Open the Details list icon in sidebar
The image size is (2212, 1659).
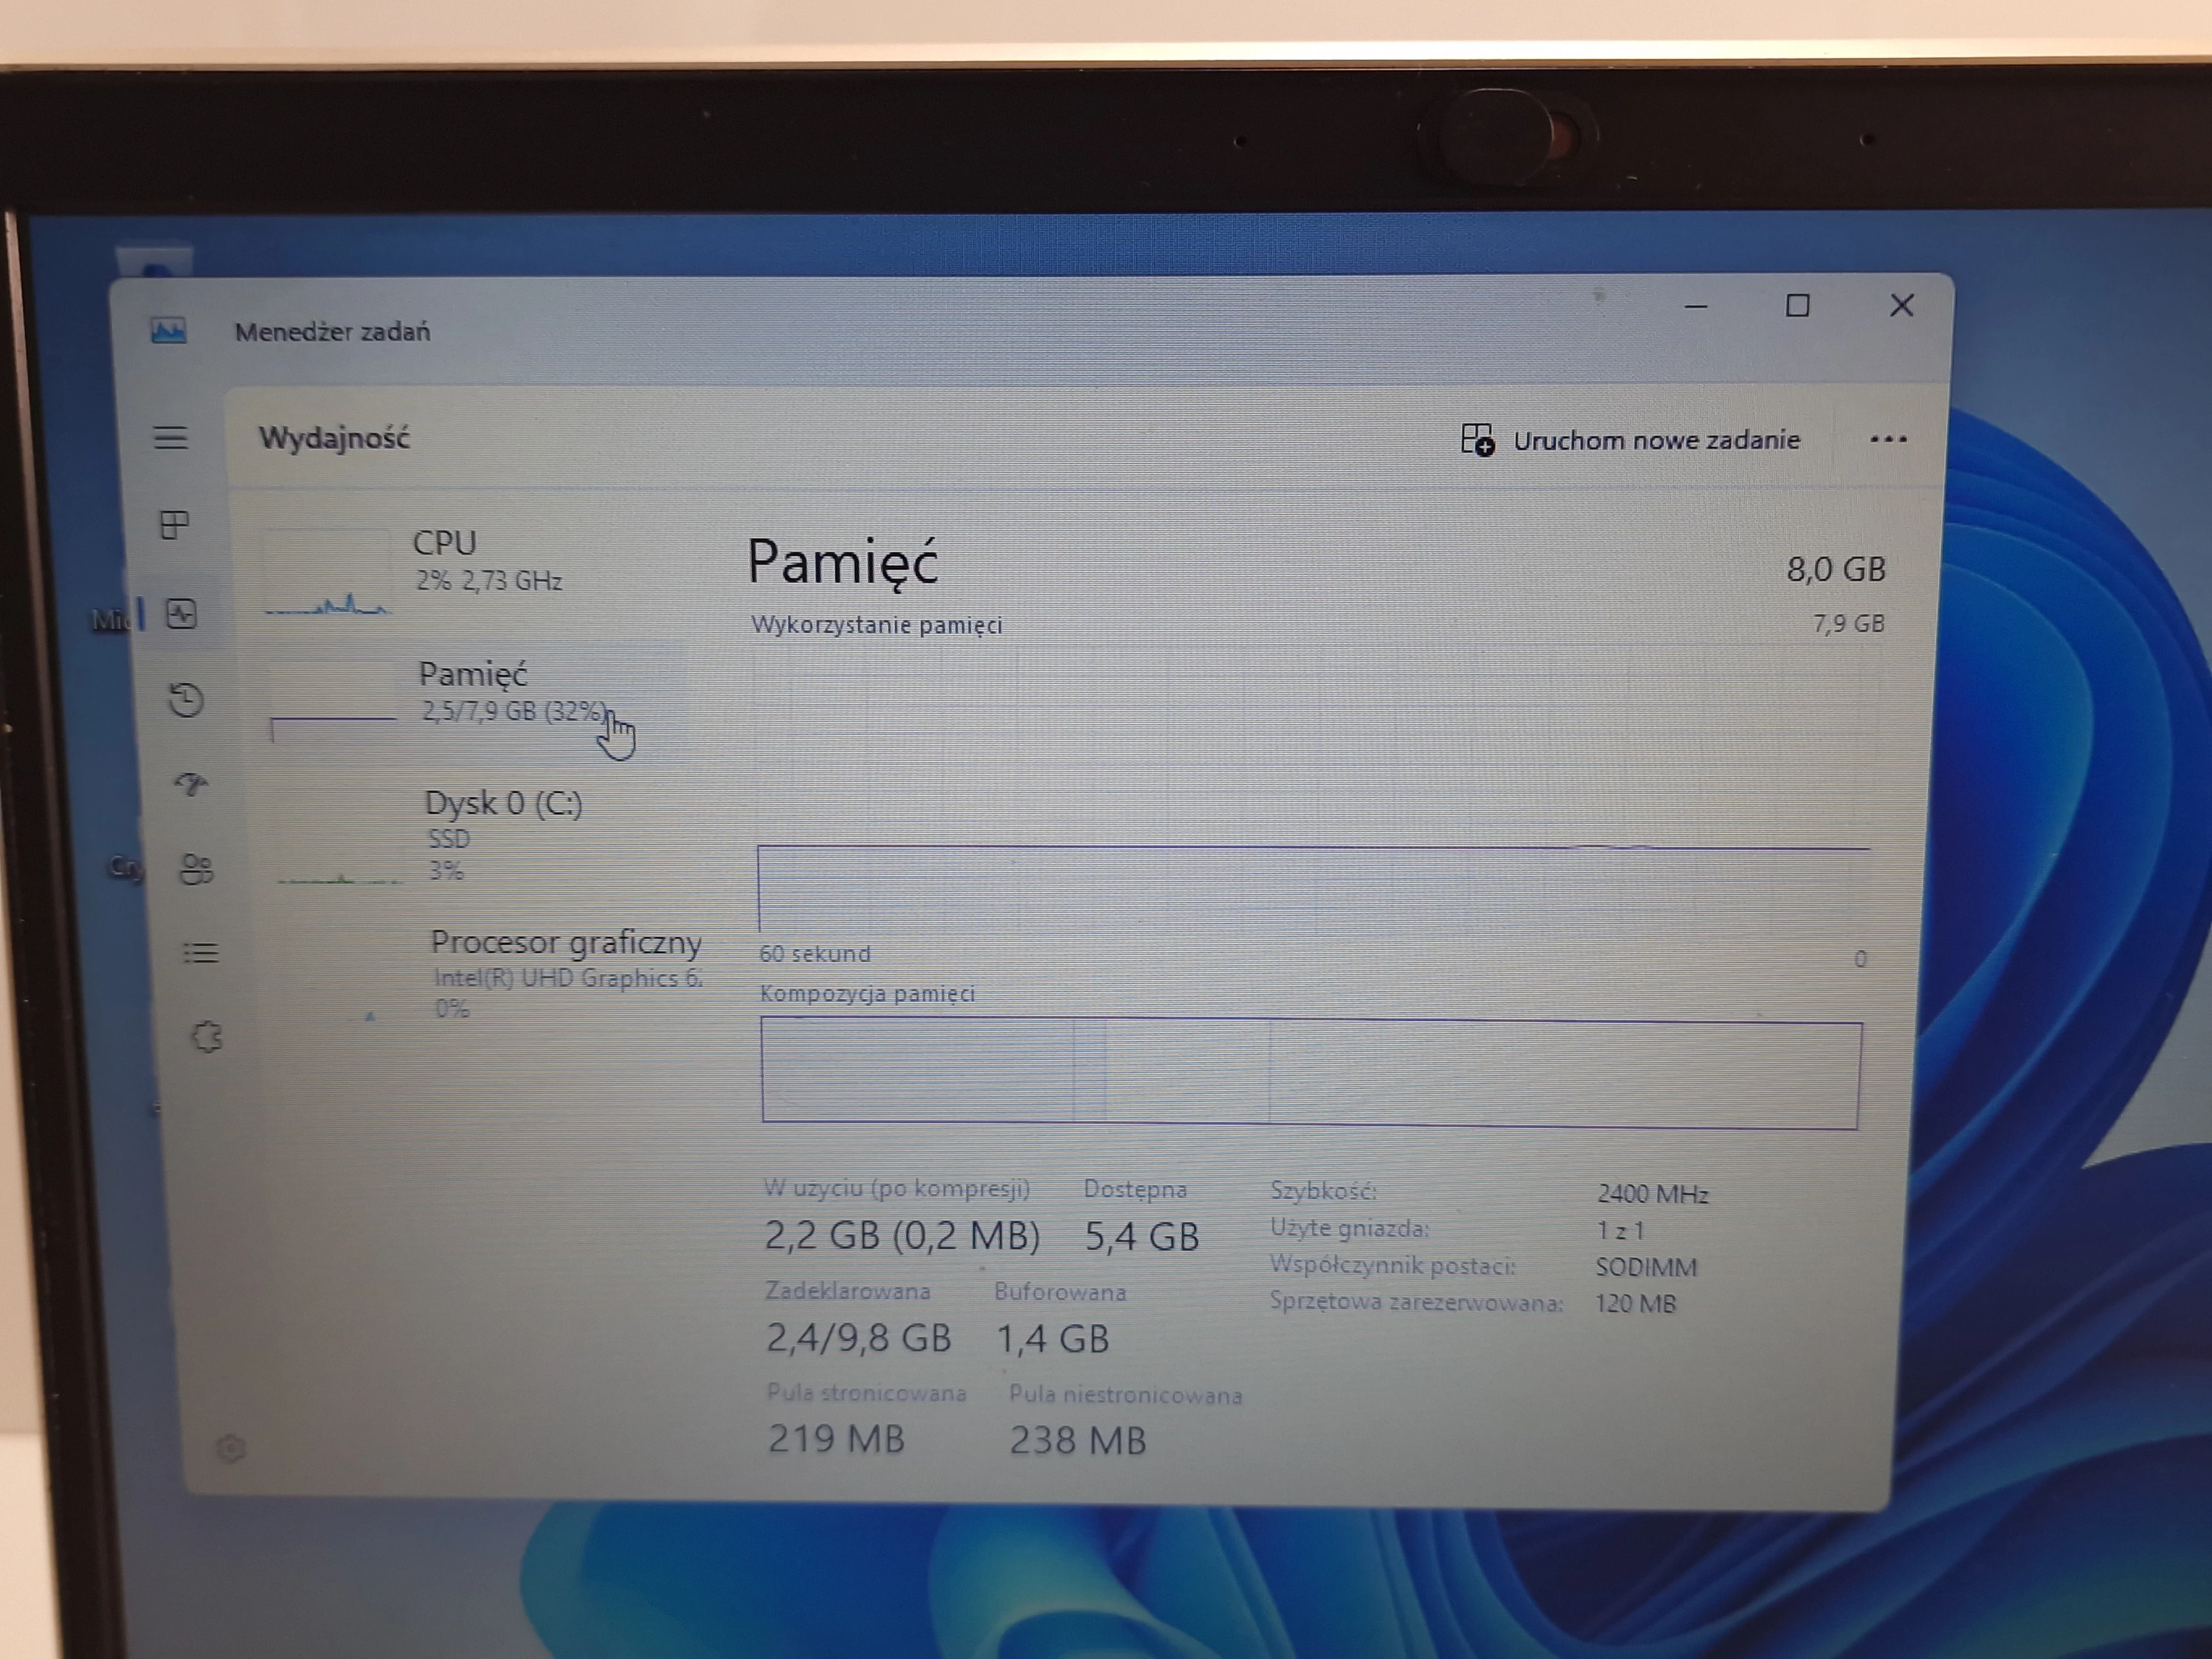click(x=200, y=953)
